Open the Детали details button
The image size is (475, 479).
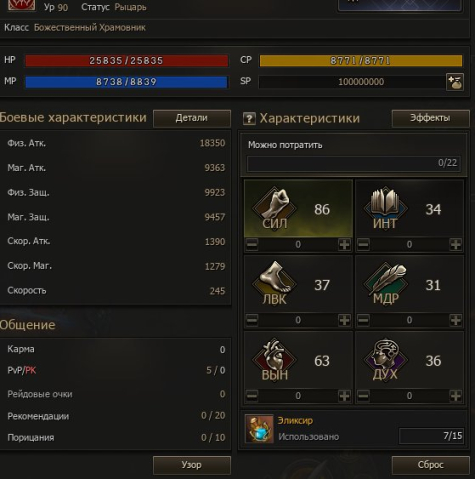point(192,118)
